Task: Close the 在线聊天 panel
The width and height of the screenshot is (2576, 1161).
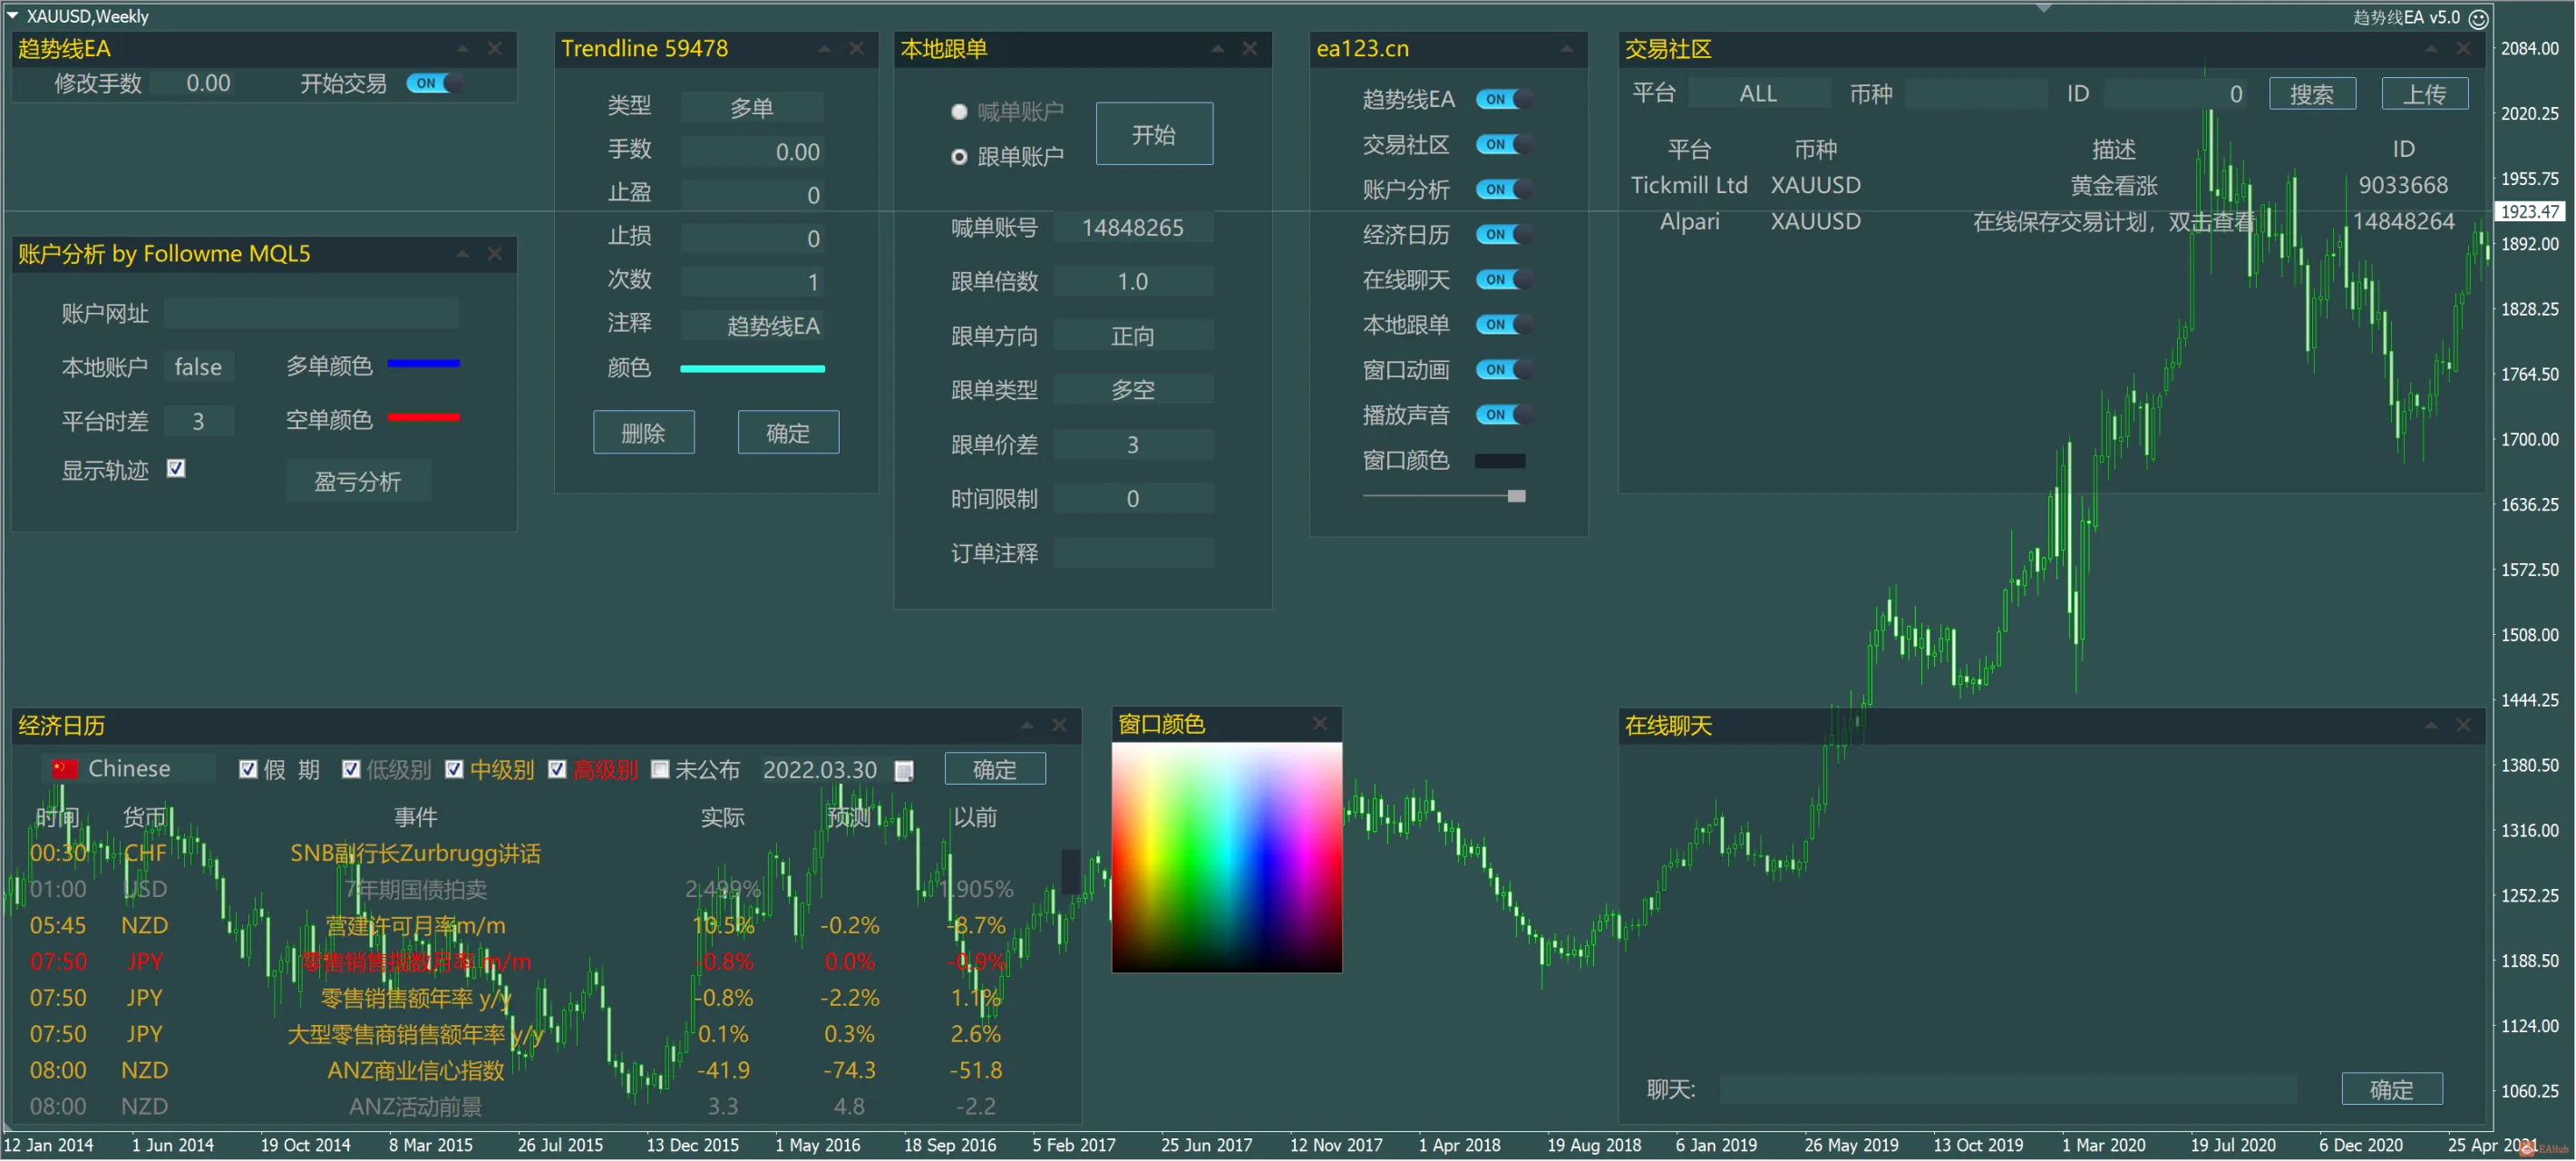Action: [x=2463, y=725]
